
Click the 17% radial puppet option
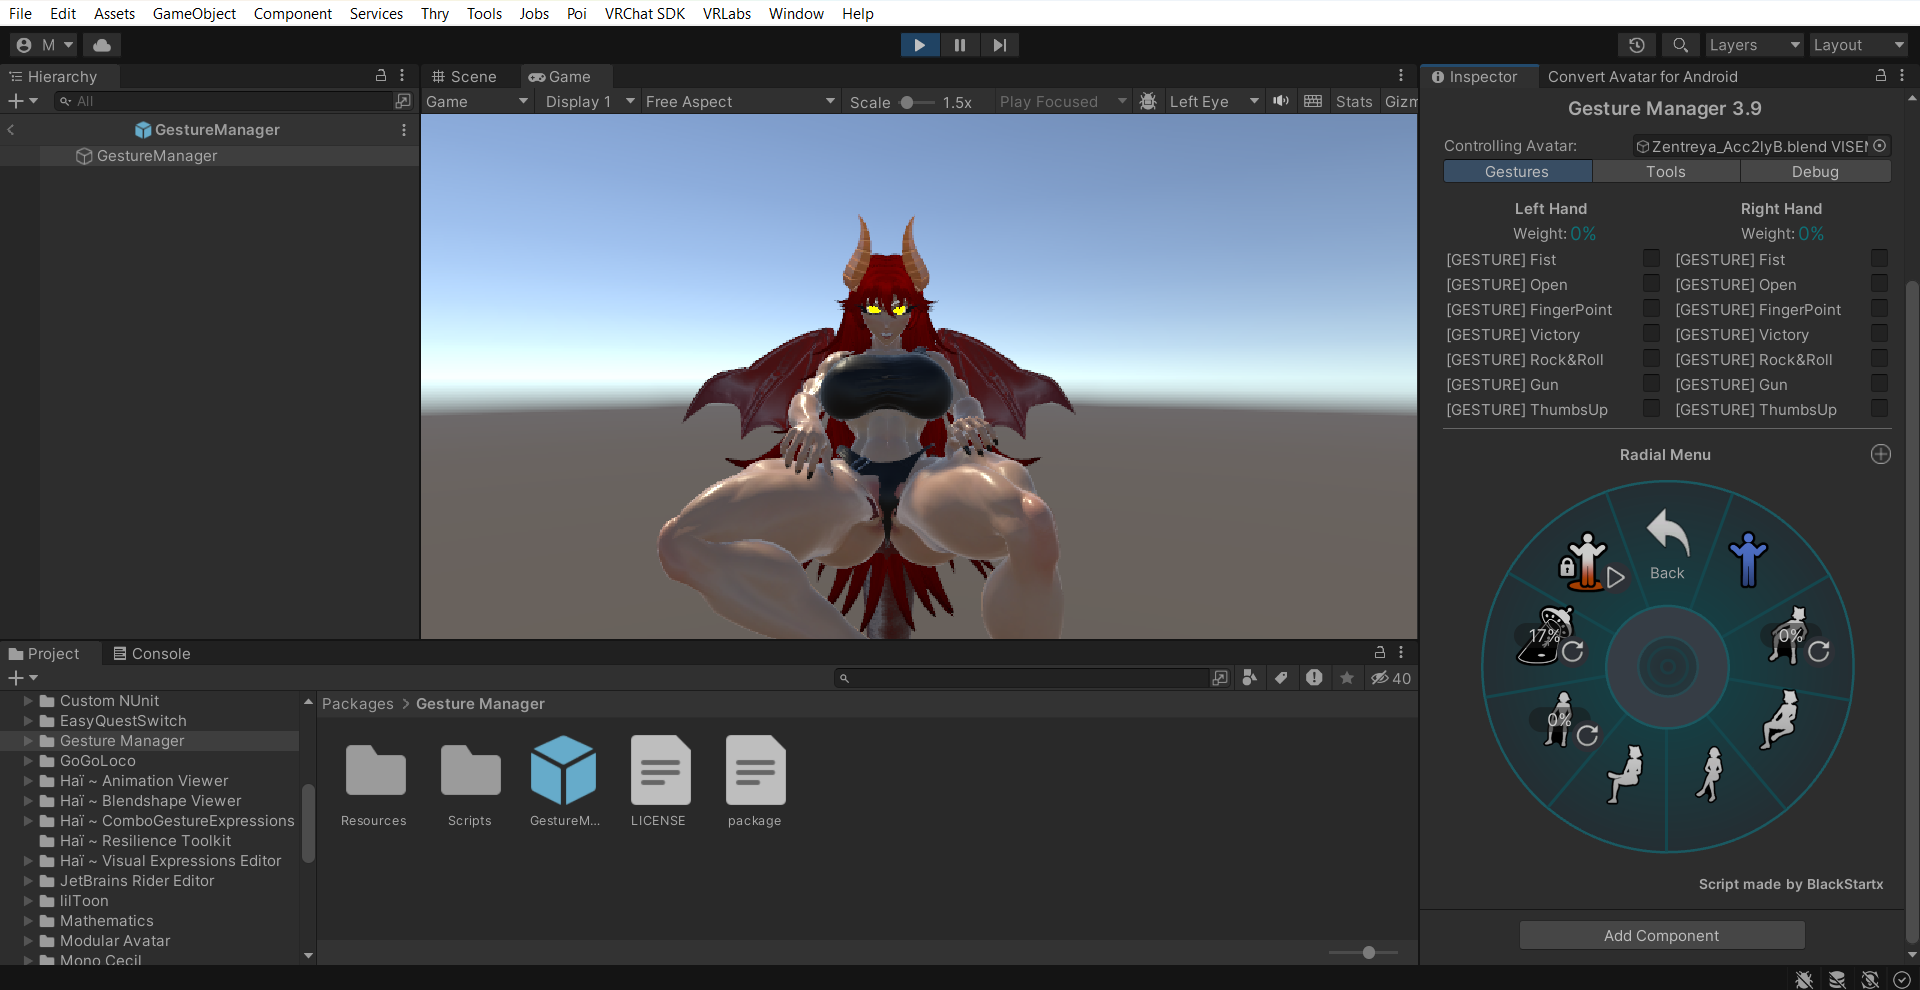(1551, 636)
